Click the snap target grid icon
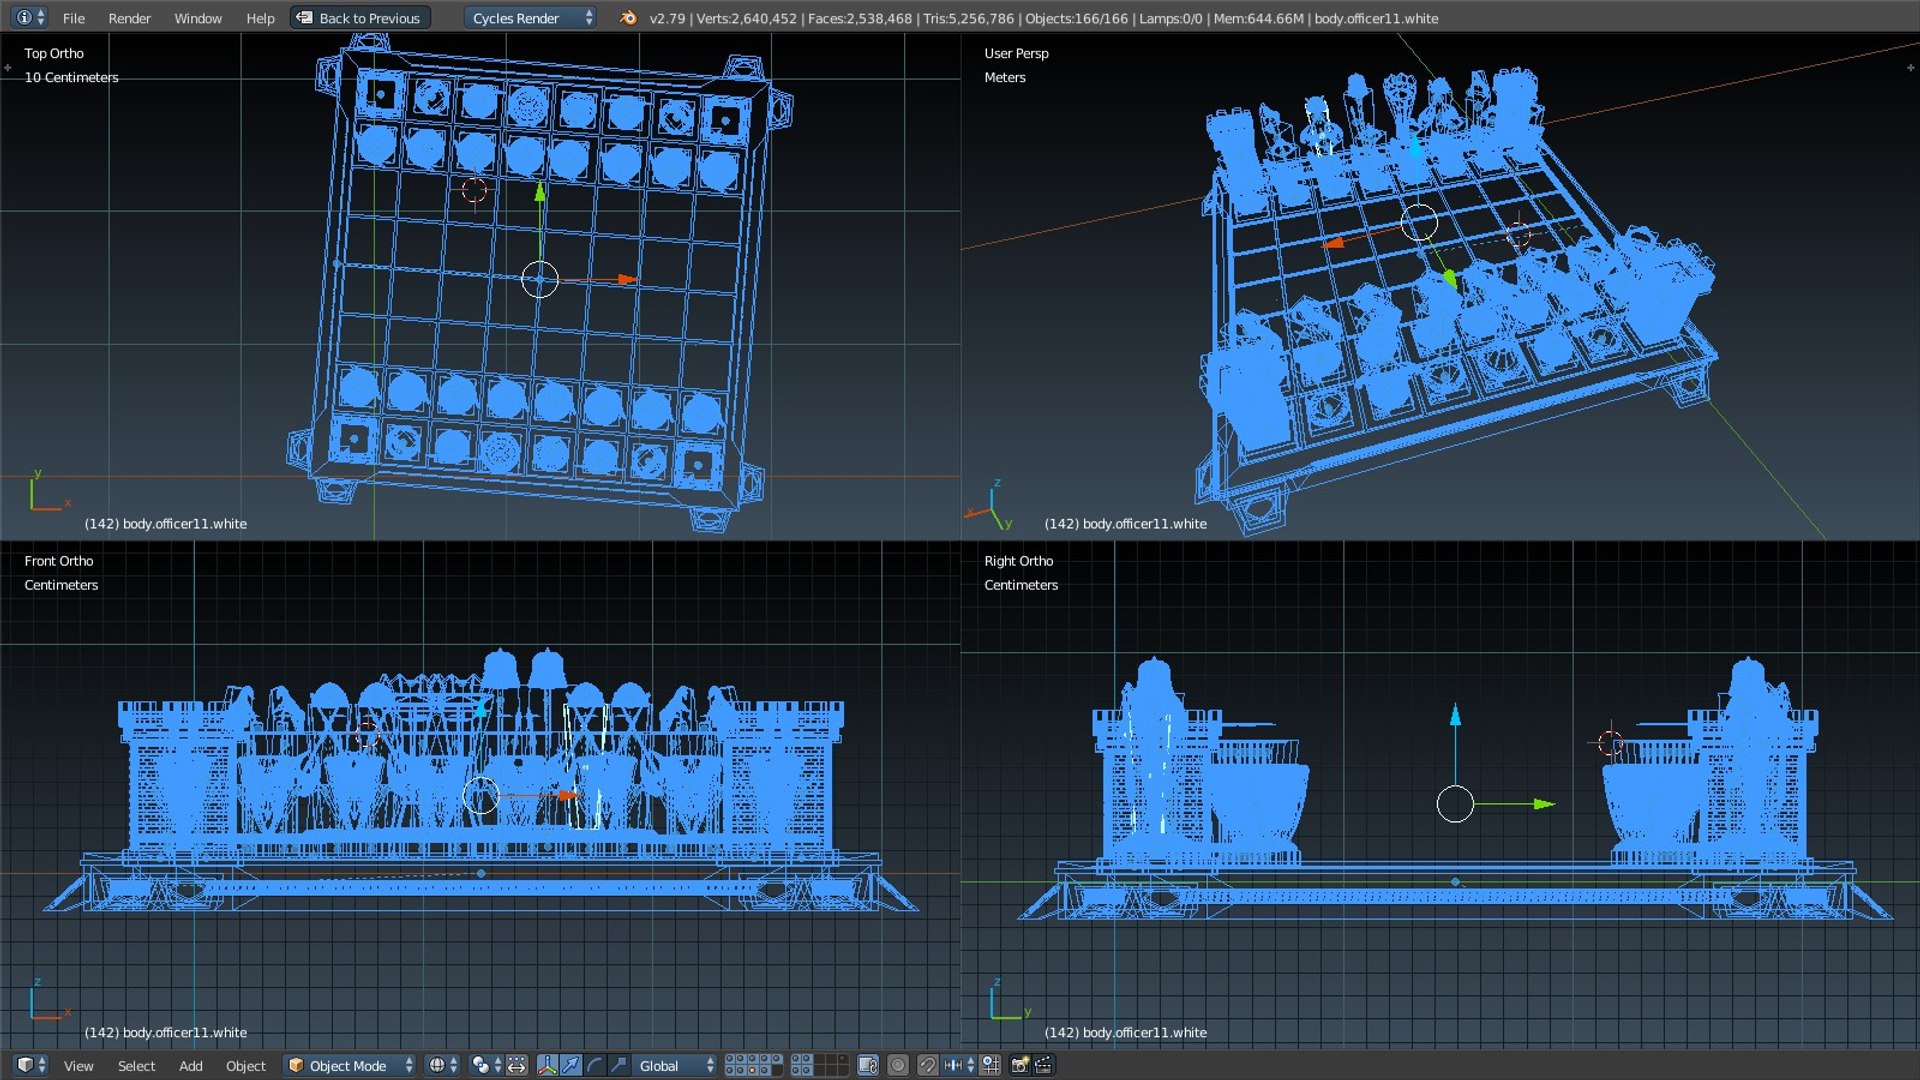Image resolution: width=1920 pixels, height=1080 pixels. [x=991, y=1066]
